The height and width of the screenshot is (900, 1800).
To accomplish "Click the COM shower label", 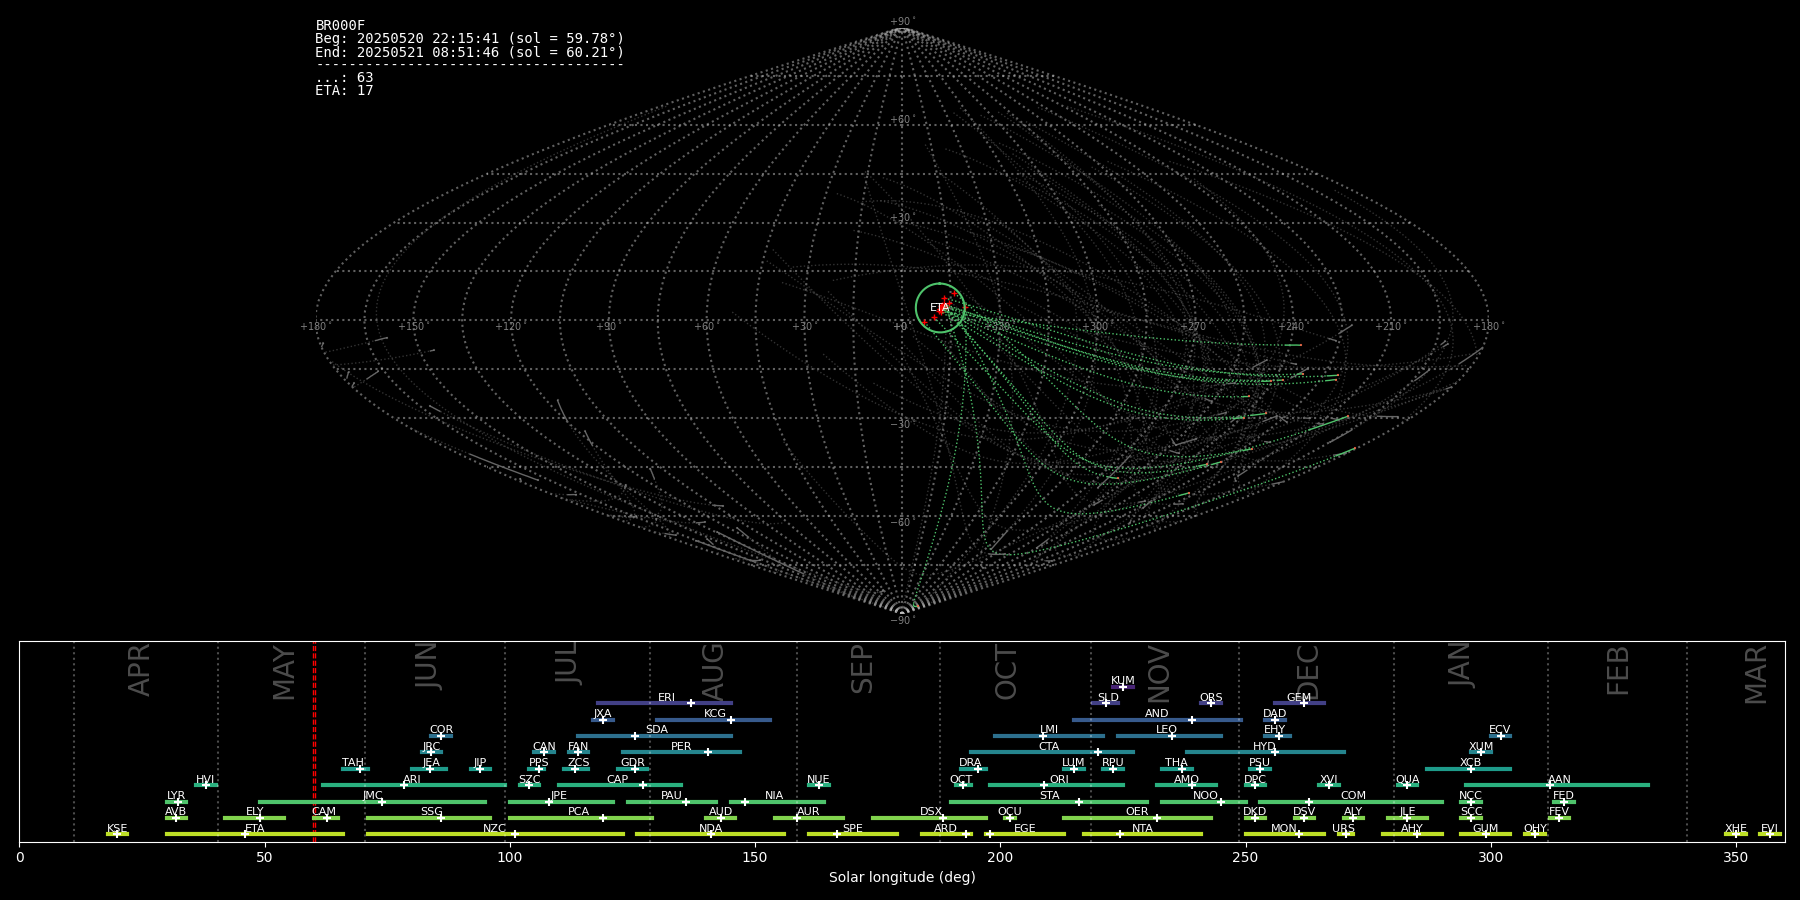I will (1353, 795).
